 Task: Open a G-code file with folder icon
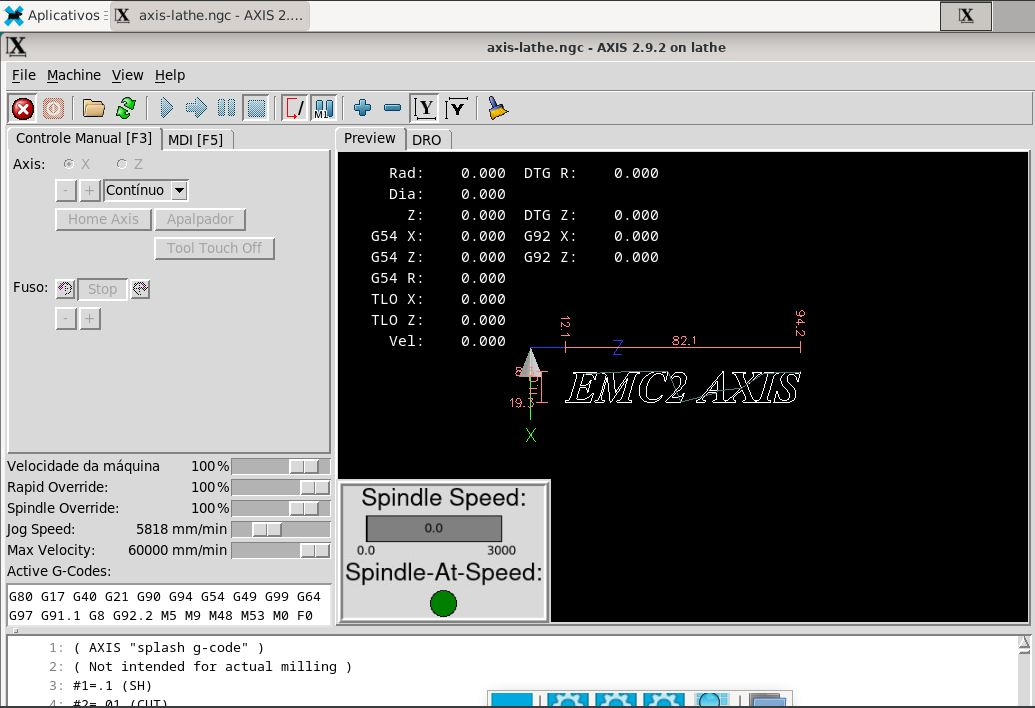click(94, 108)
